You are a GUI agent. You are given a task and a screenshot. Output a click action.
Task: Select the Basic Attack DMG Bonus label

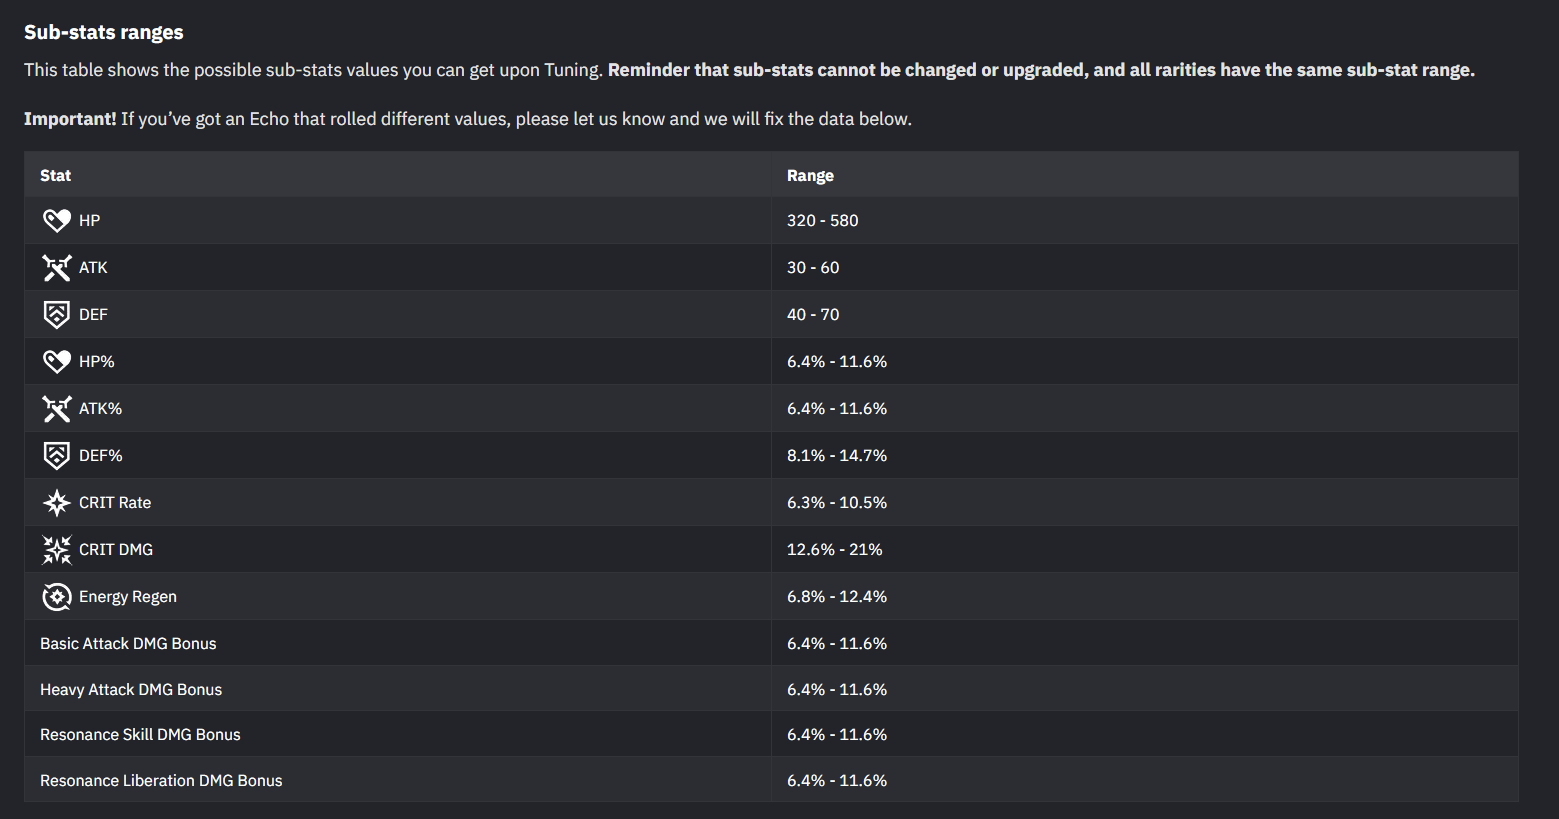click(x=128, y=643)
